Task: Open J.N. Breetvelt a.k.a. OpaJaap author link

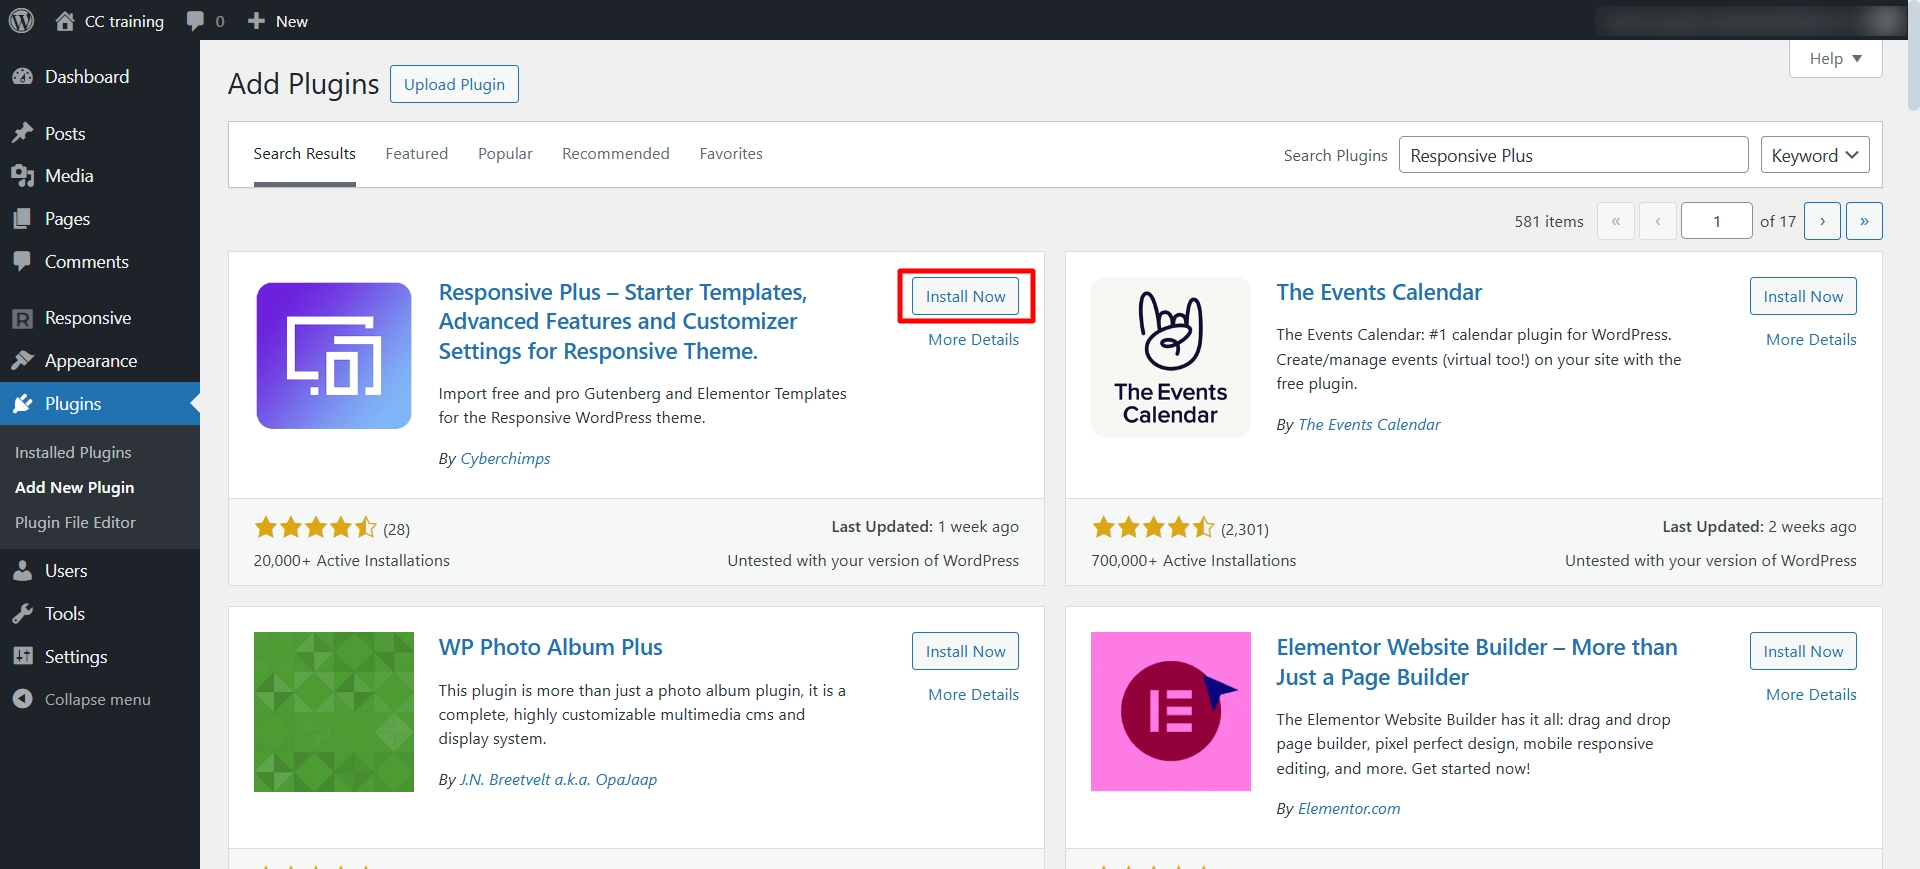Action: pos(558,780)
